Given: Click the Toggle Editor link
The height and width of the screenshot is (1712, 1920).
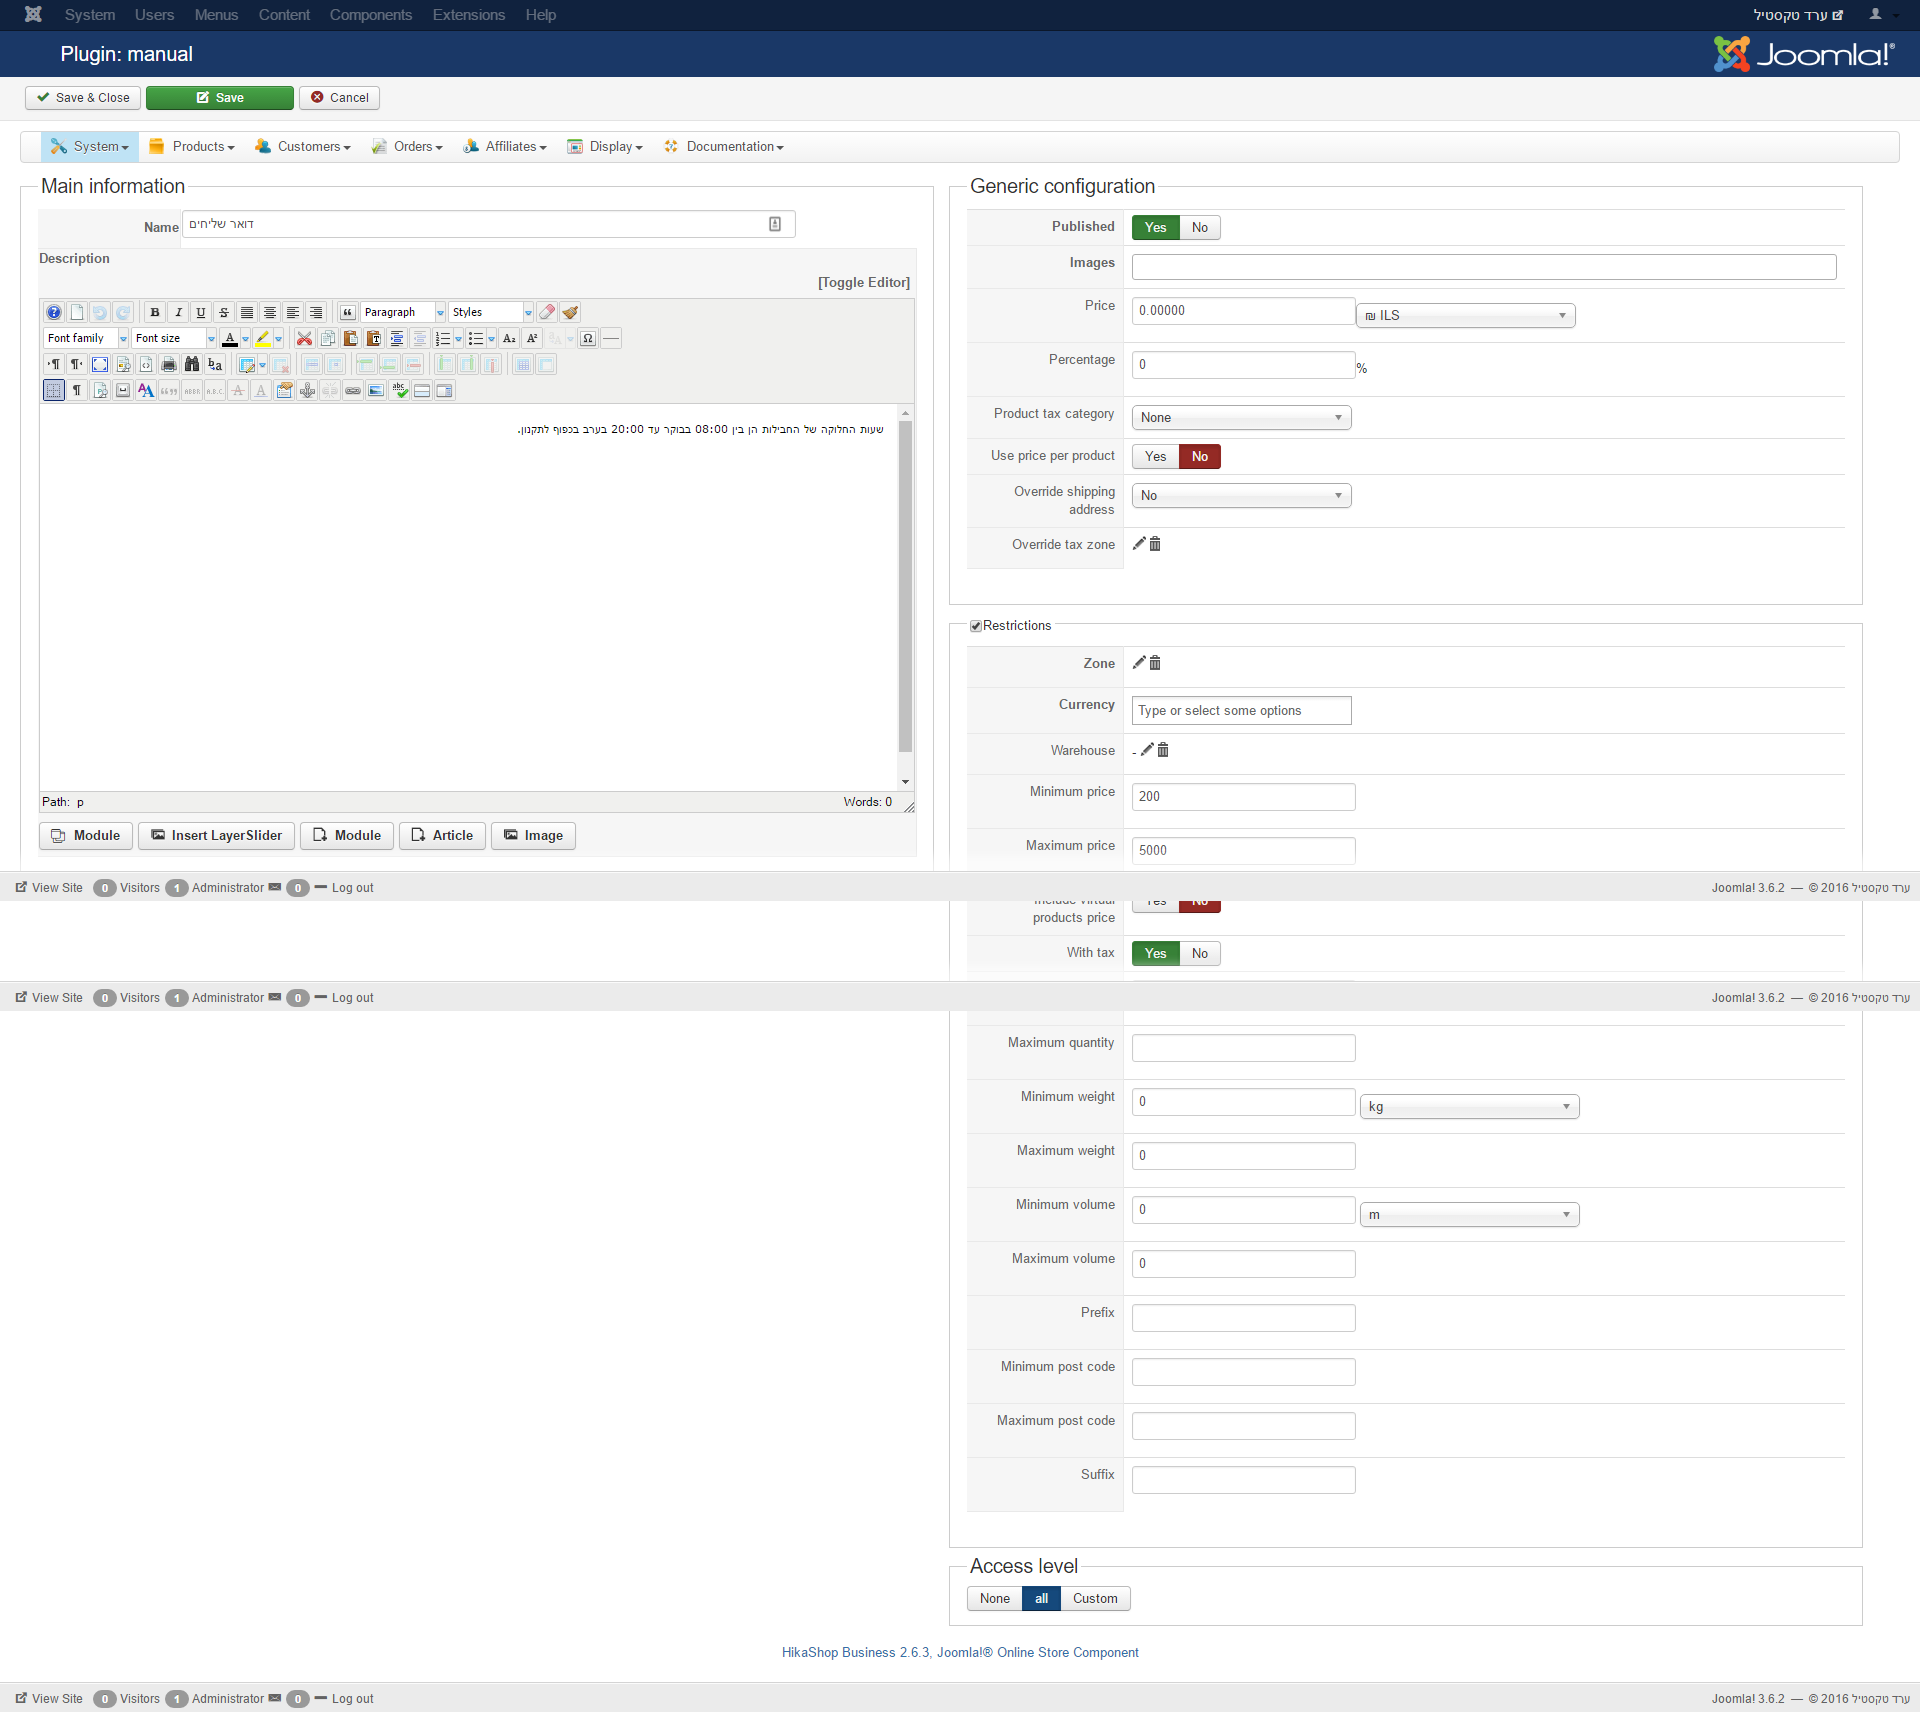Looking at the screenshot, I should coord(863,282).
